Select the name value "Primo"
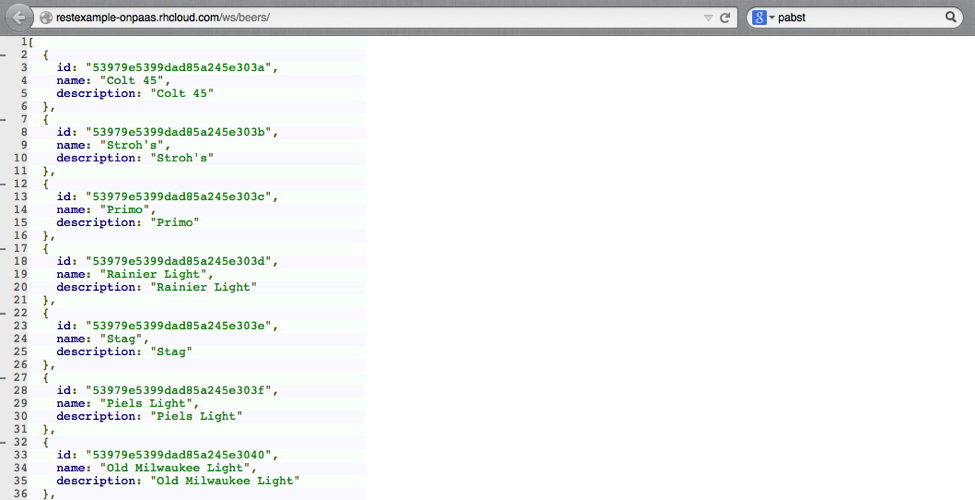Image resolution: width=975 pixels, height=500 pixels. pyautogui.click(x=125, y=210)
